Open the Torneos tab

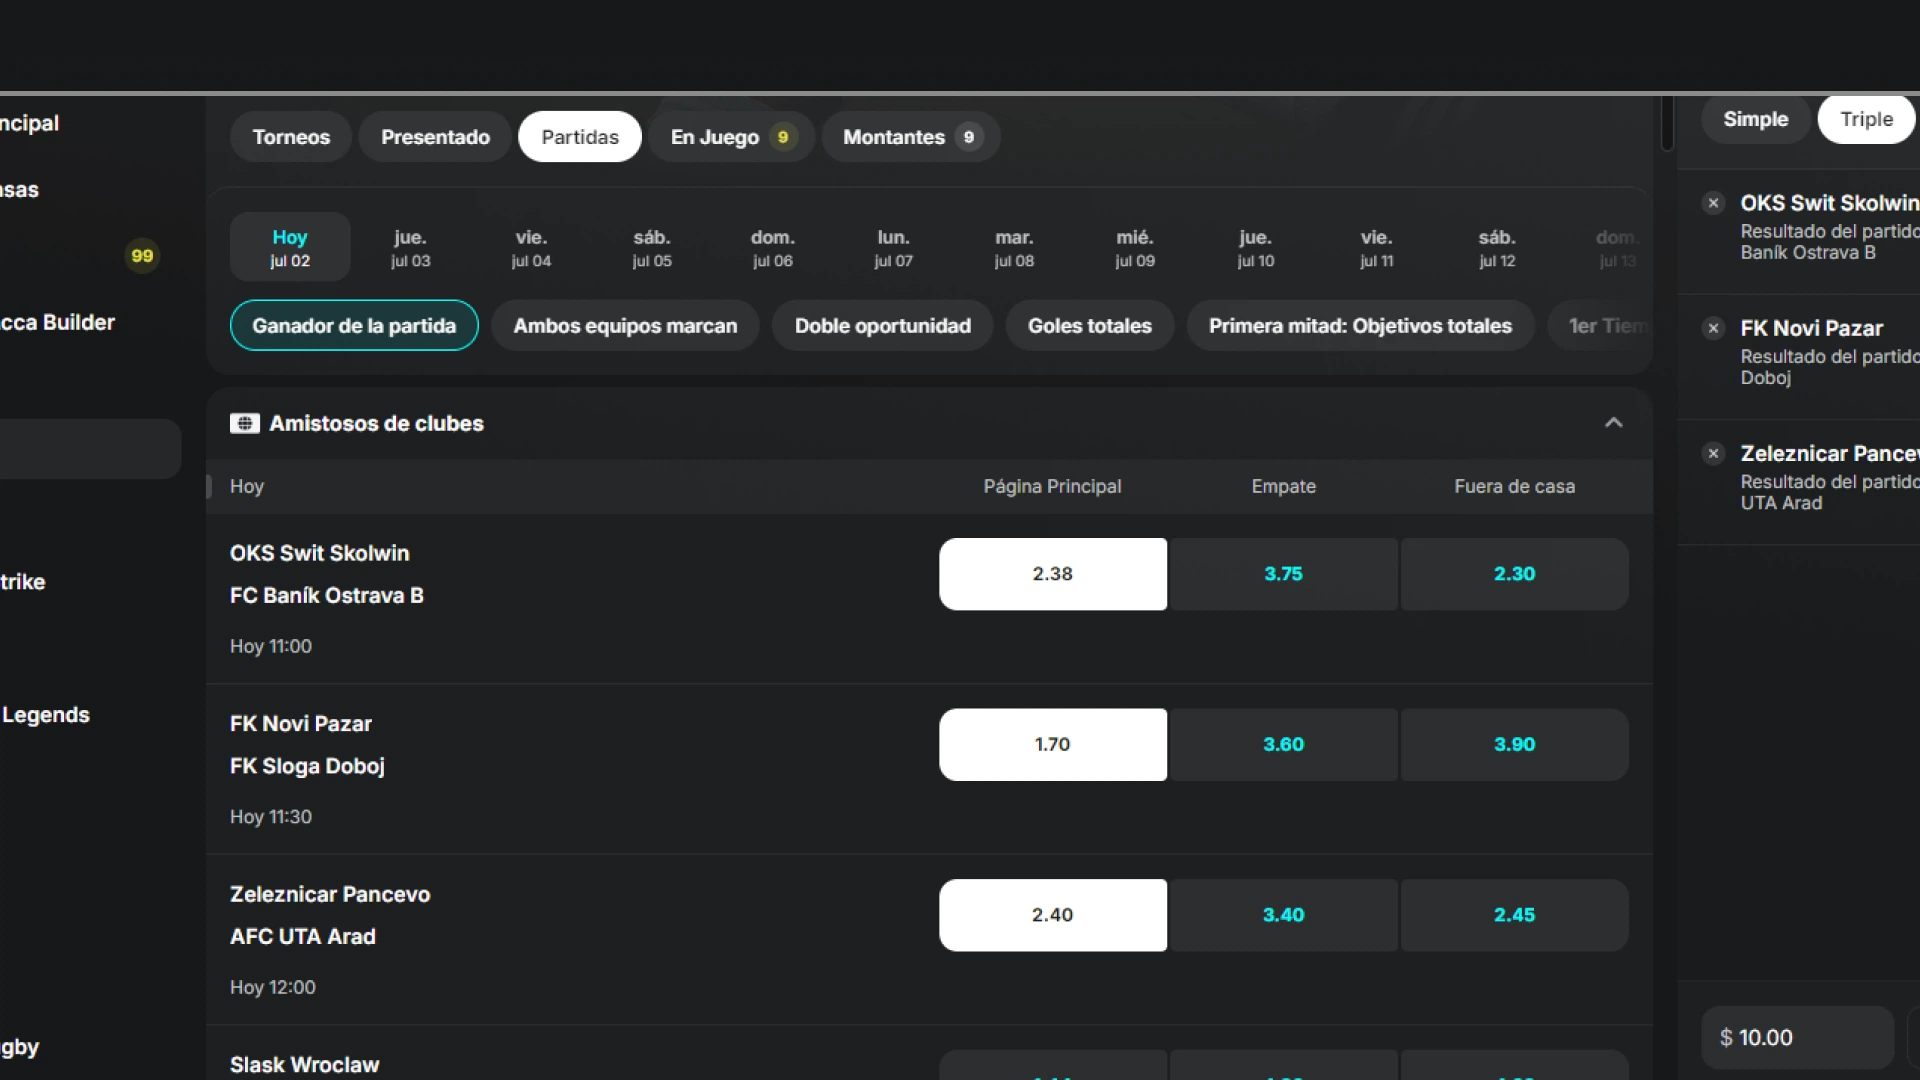tap(291, 137)
